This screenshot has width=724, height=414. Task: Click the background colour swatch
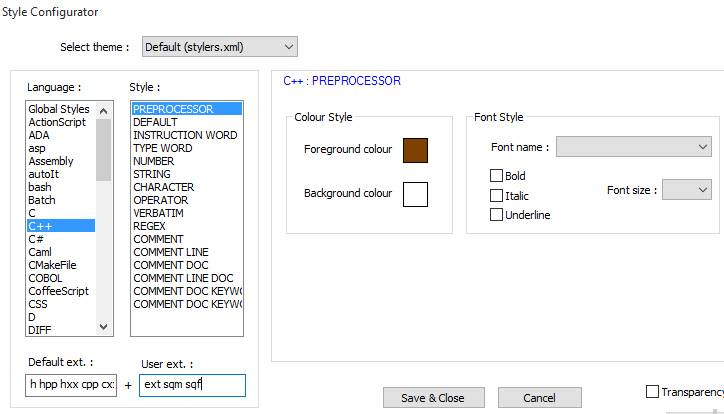click(415, 193)
